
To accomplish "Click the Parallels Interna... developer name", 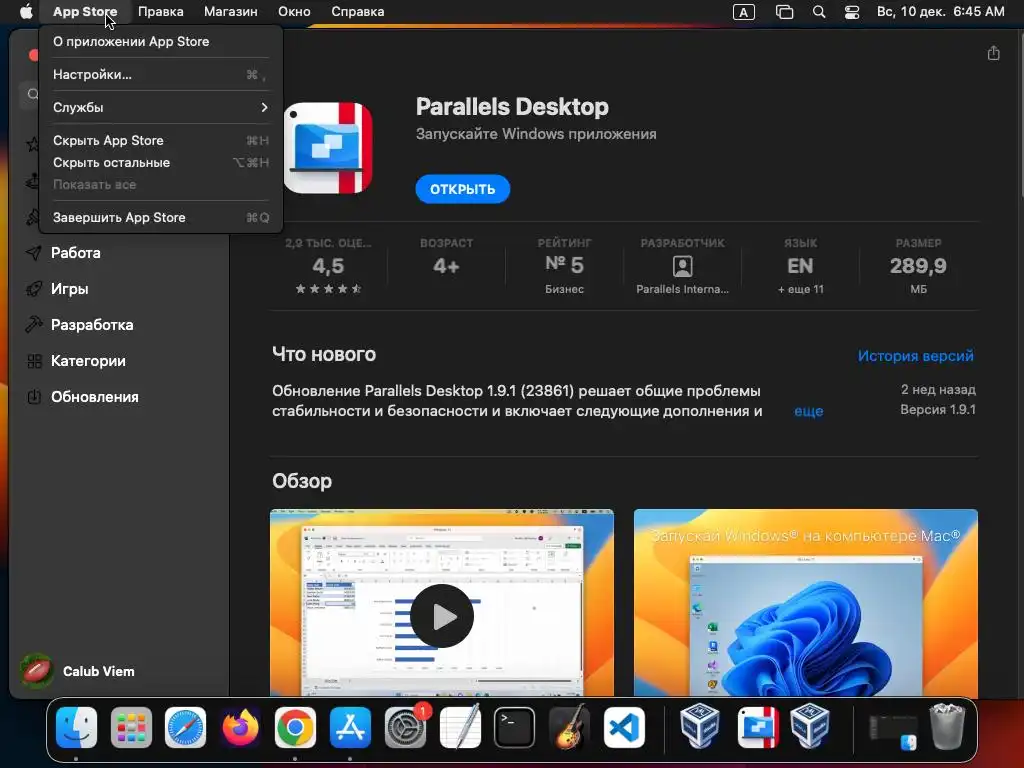I will pyautogui.click(x=682, y=289).
